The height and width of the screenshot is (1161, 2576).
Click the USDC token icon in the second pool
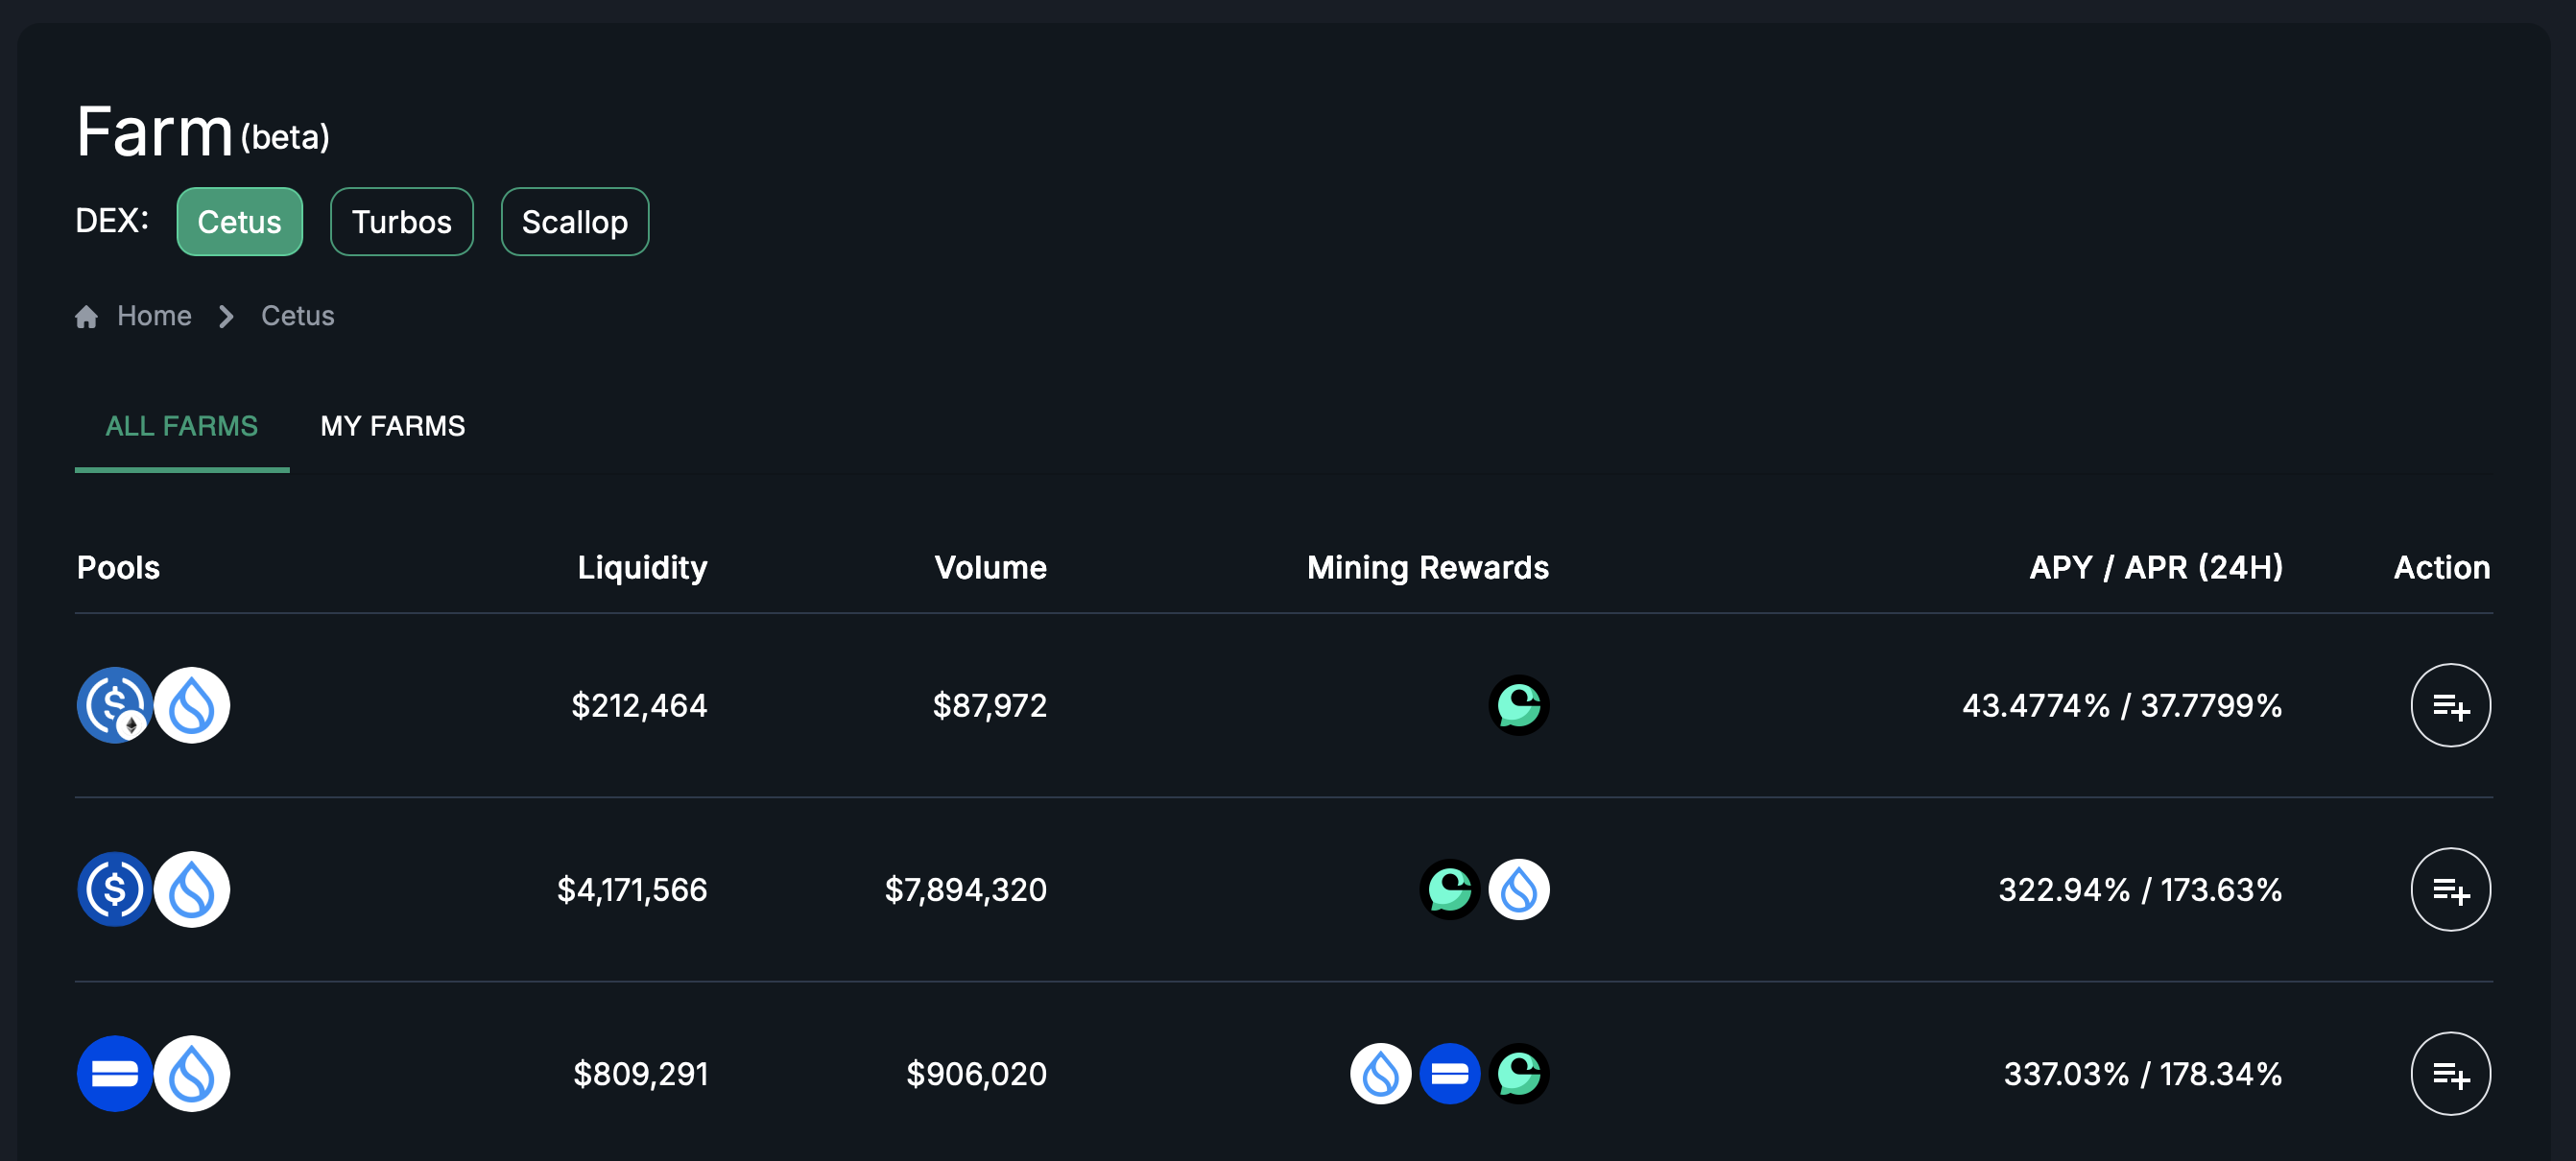coord(114,889)
